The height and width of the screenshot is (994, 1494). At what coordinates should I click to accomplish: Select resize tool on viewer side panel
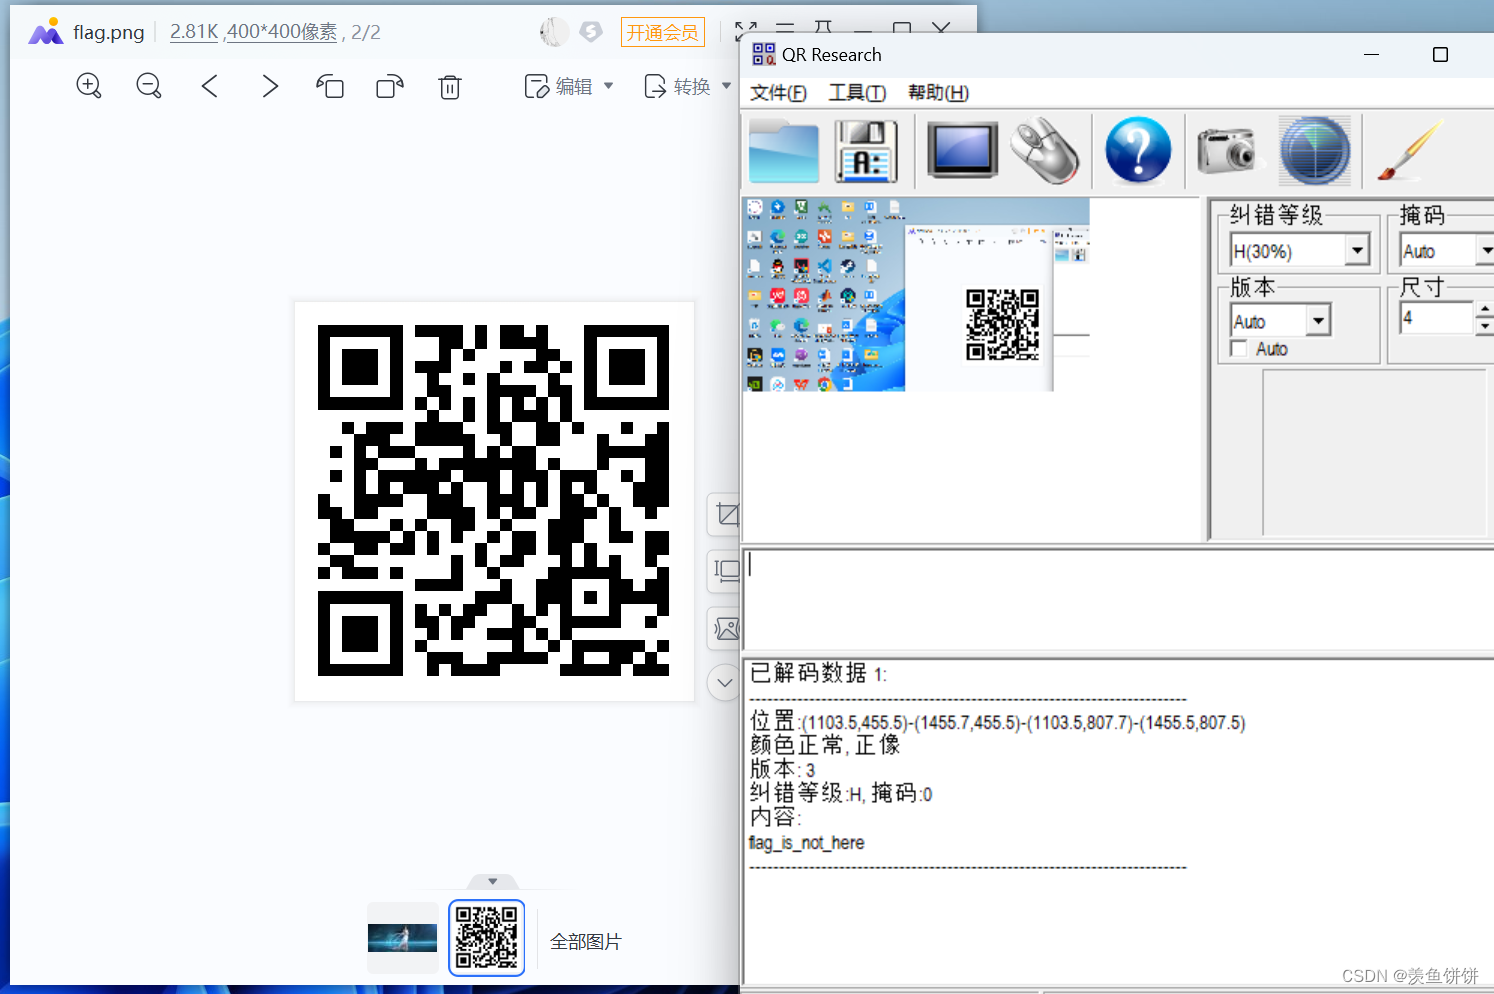(x=726, y=571)
